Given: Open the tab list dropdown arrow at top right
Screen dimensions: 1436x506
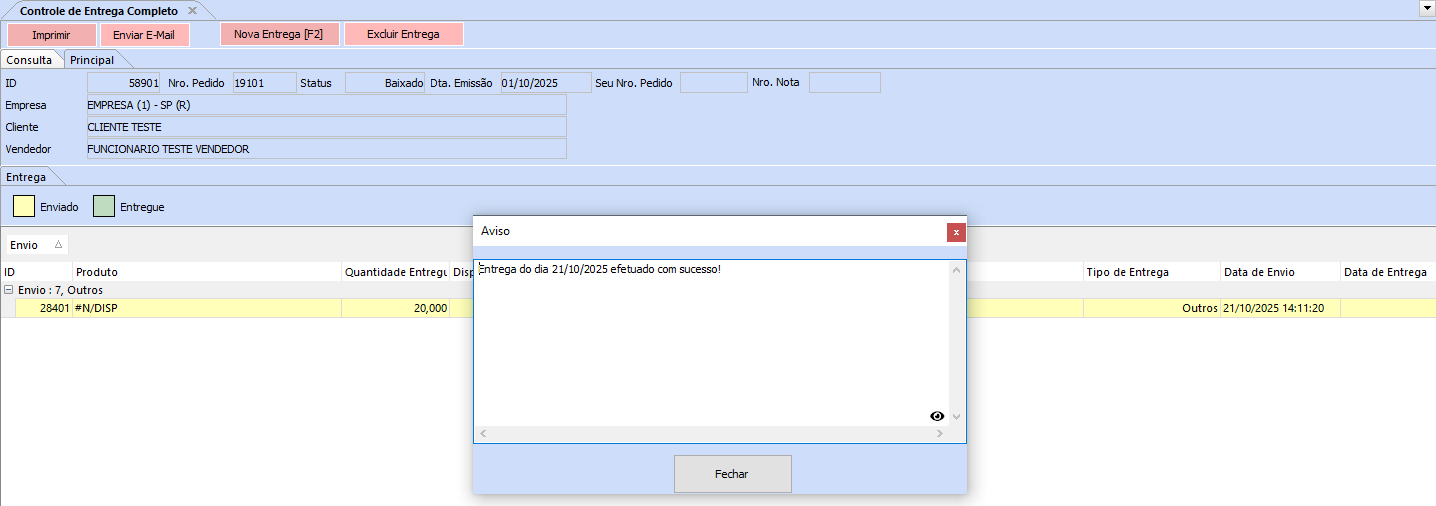Looking at the screenshot, I should click(1426, 8).
